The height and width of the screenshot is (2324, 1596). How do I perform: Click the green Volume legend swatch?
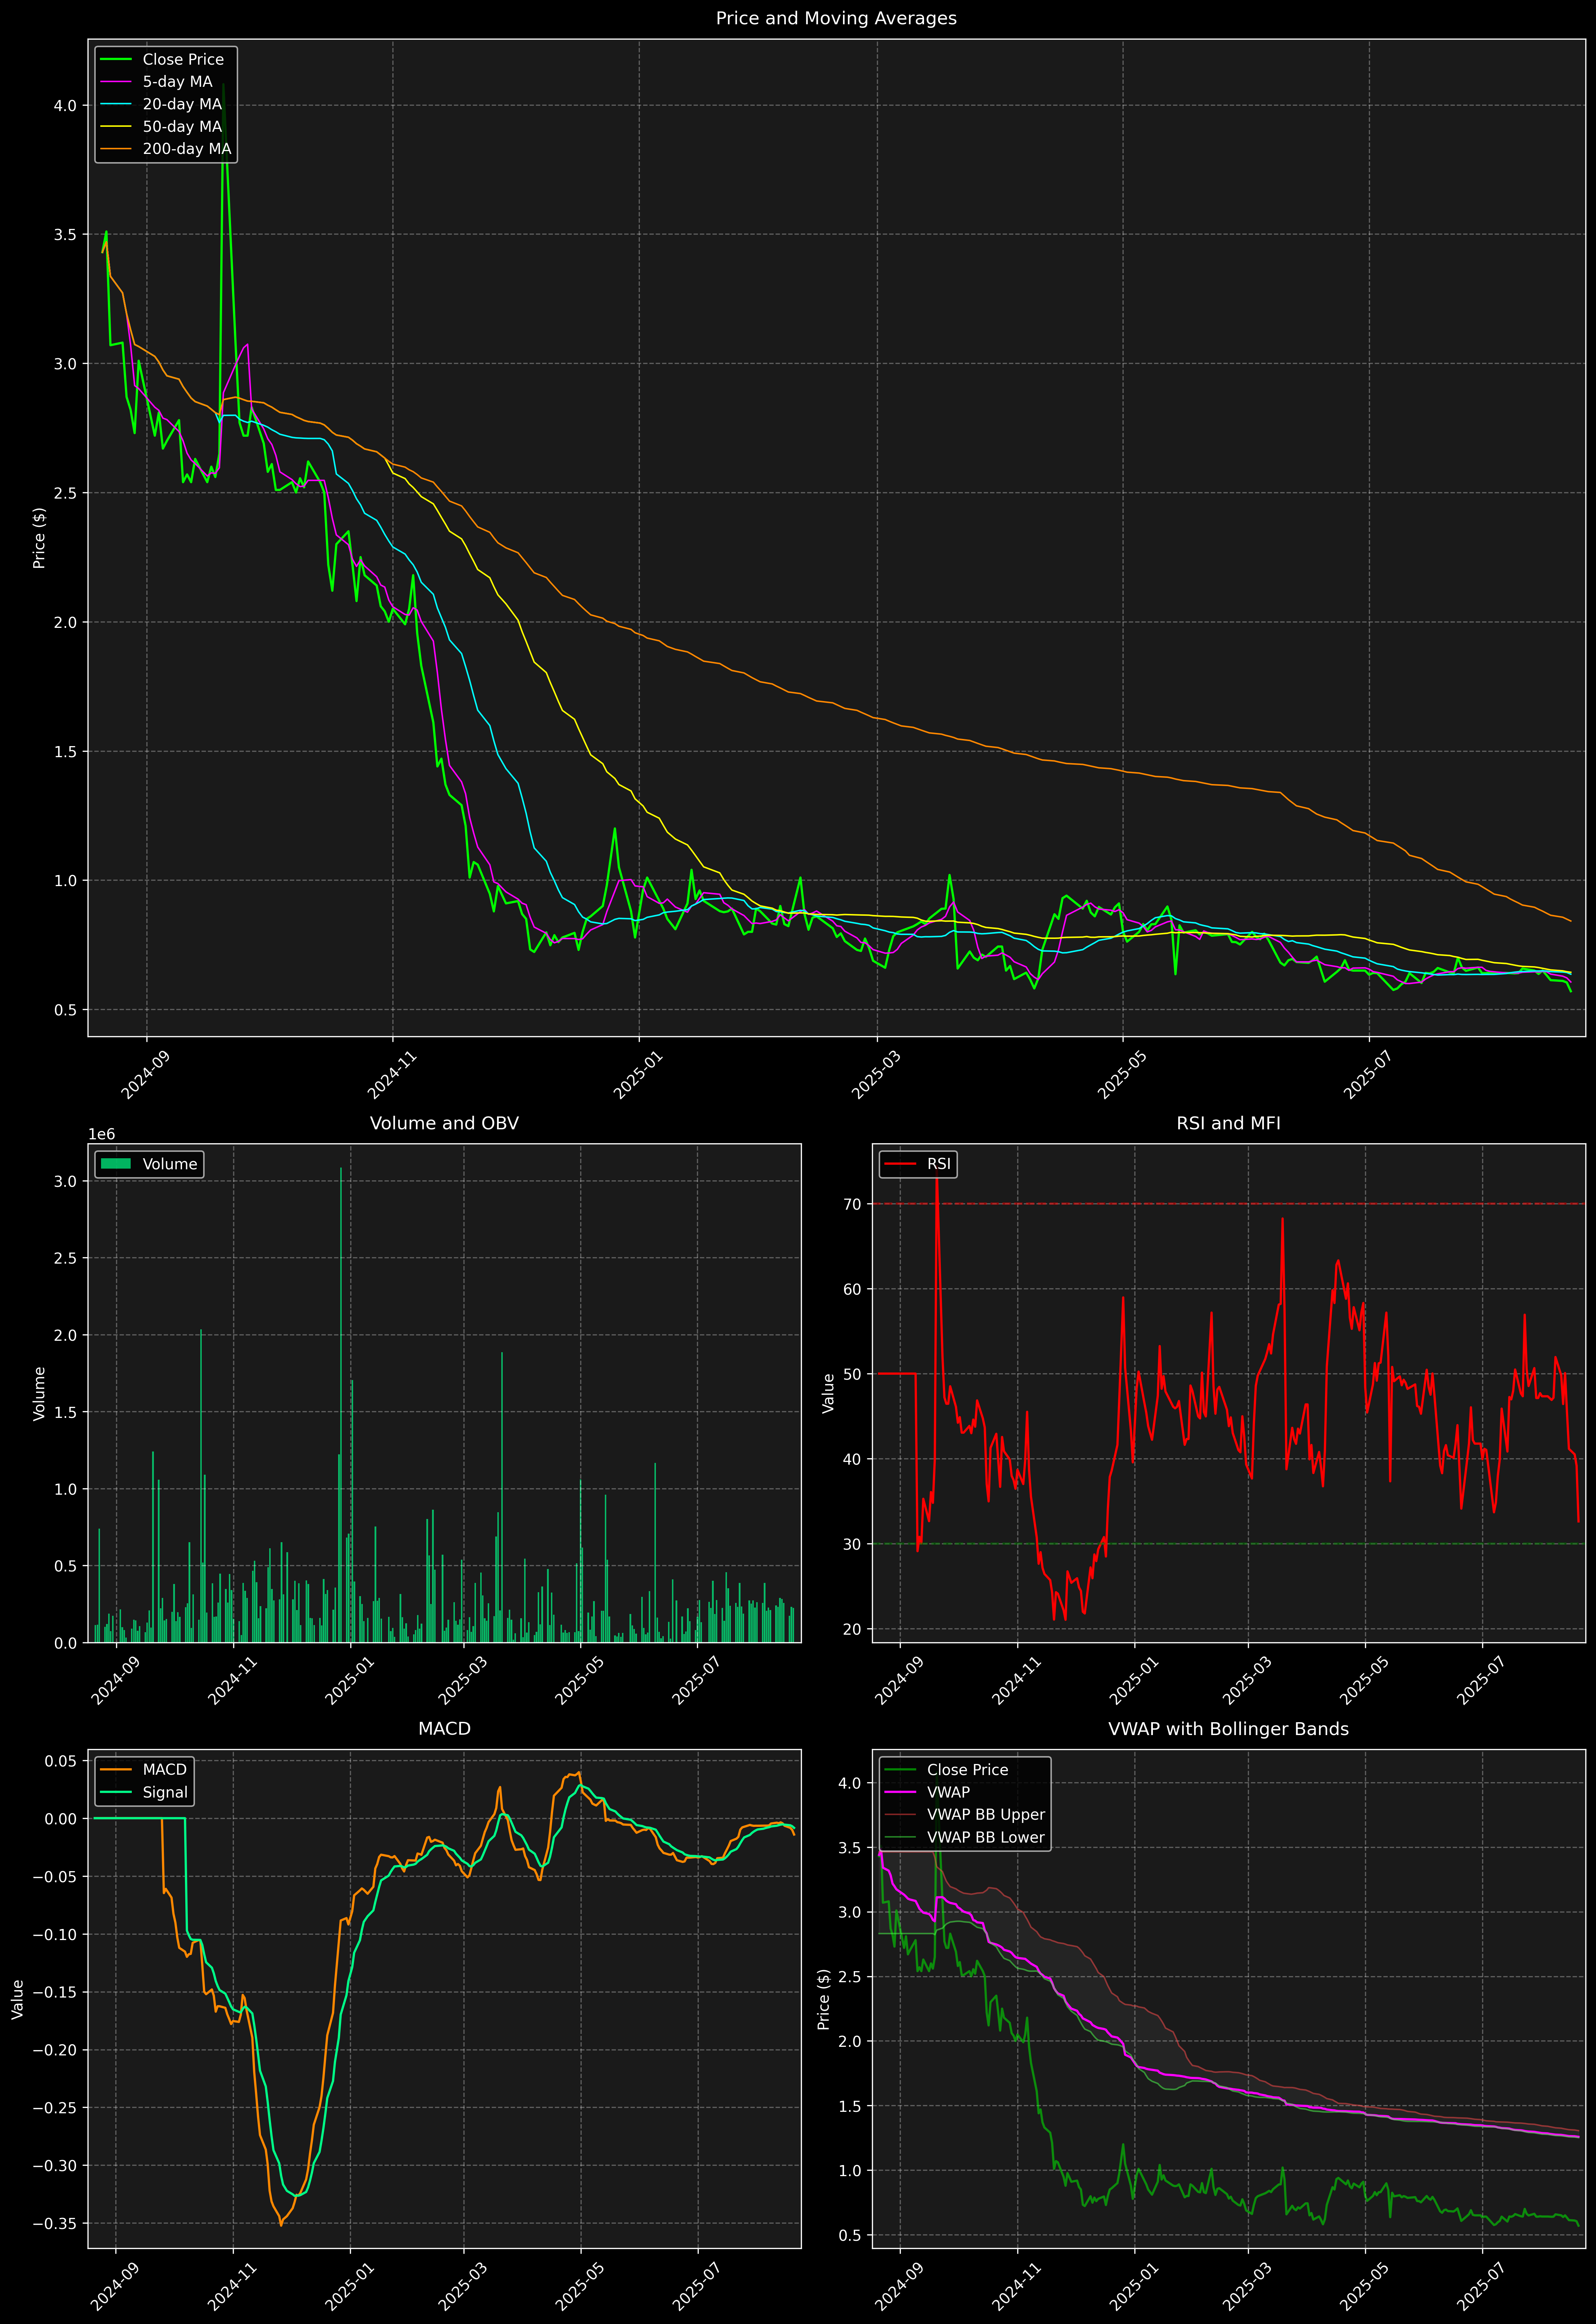116,1164
